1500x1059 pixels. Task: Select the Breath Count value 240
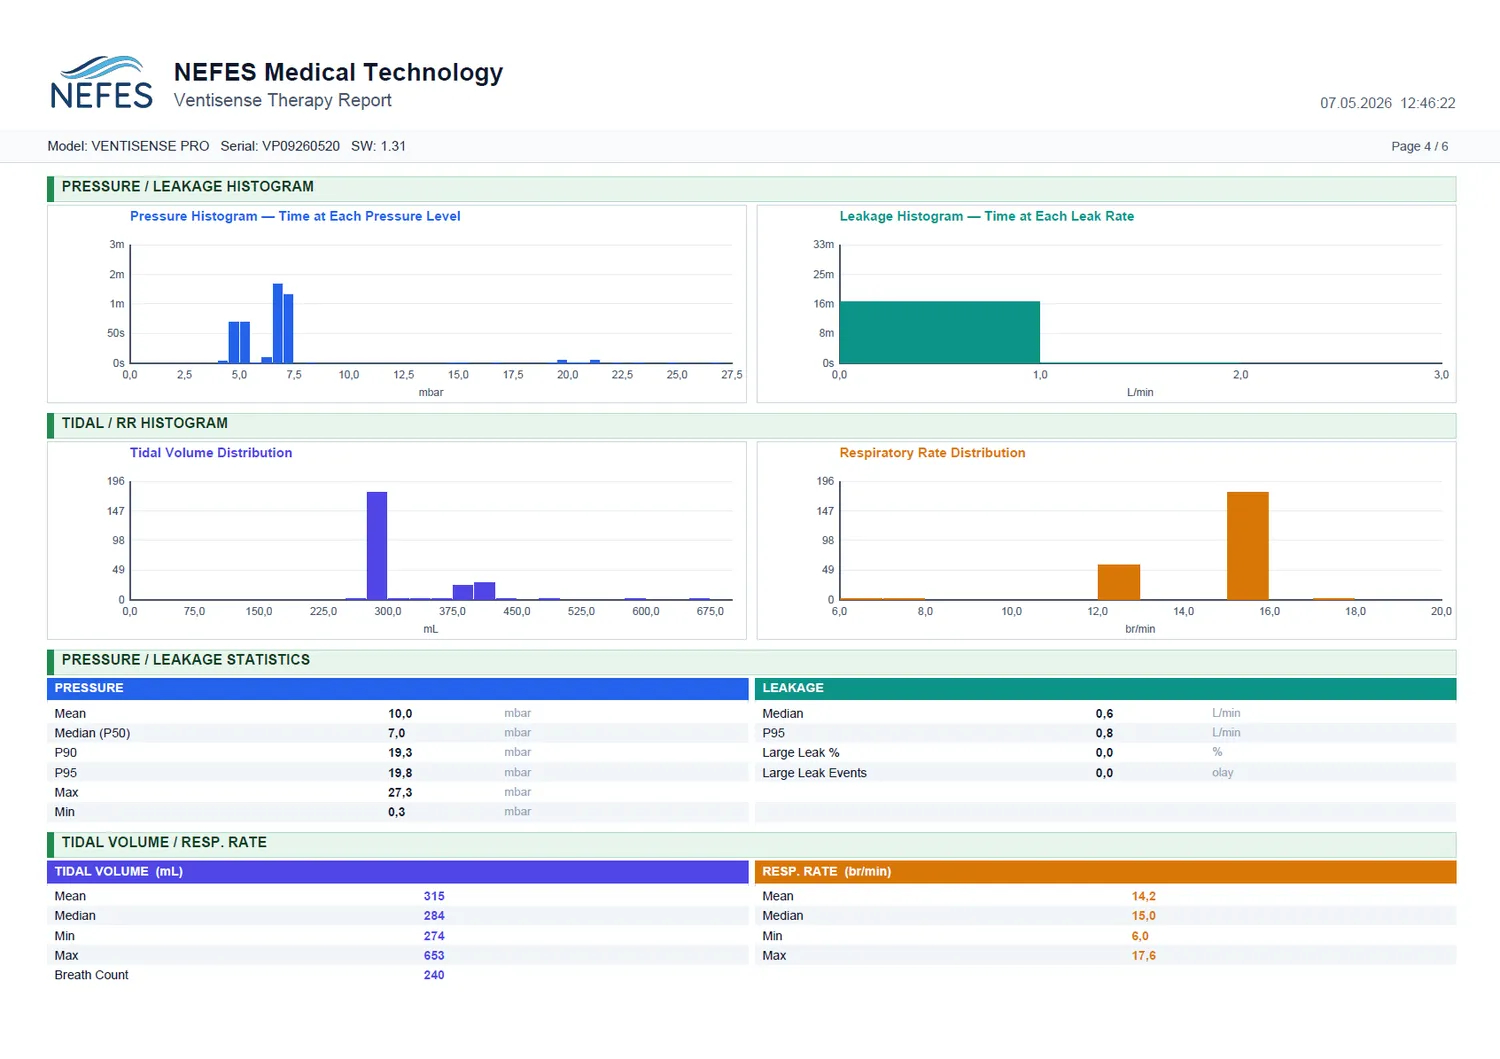[434, 975]
